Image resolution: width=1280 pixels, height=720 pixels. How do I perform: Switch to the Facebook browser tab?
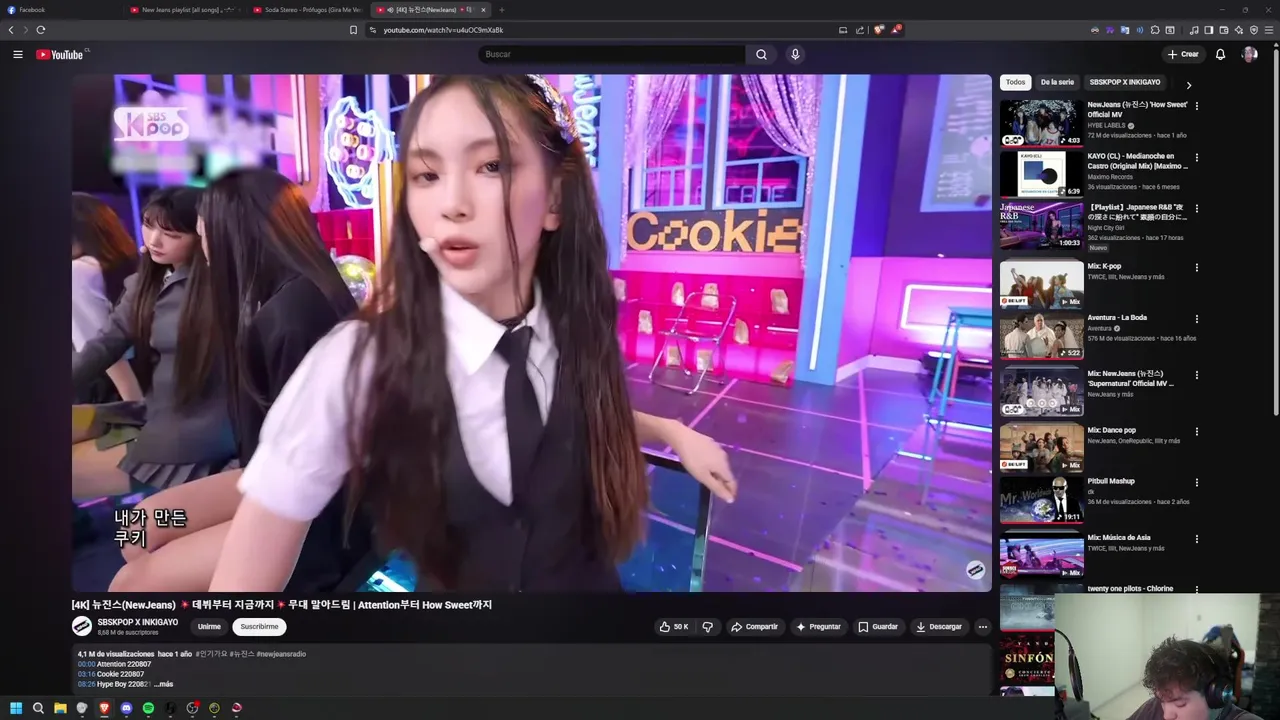click(x=62, y=10)
